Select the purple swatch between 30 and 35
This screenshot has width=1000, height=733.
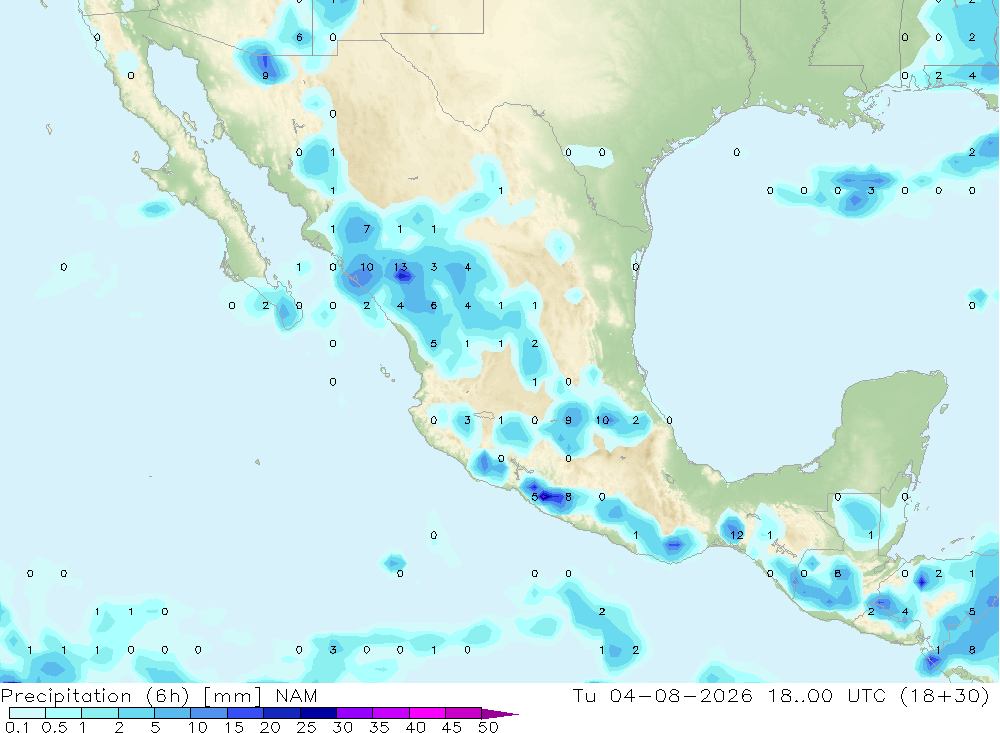[x=355, y=713]
